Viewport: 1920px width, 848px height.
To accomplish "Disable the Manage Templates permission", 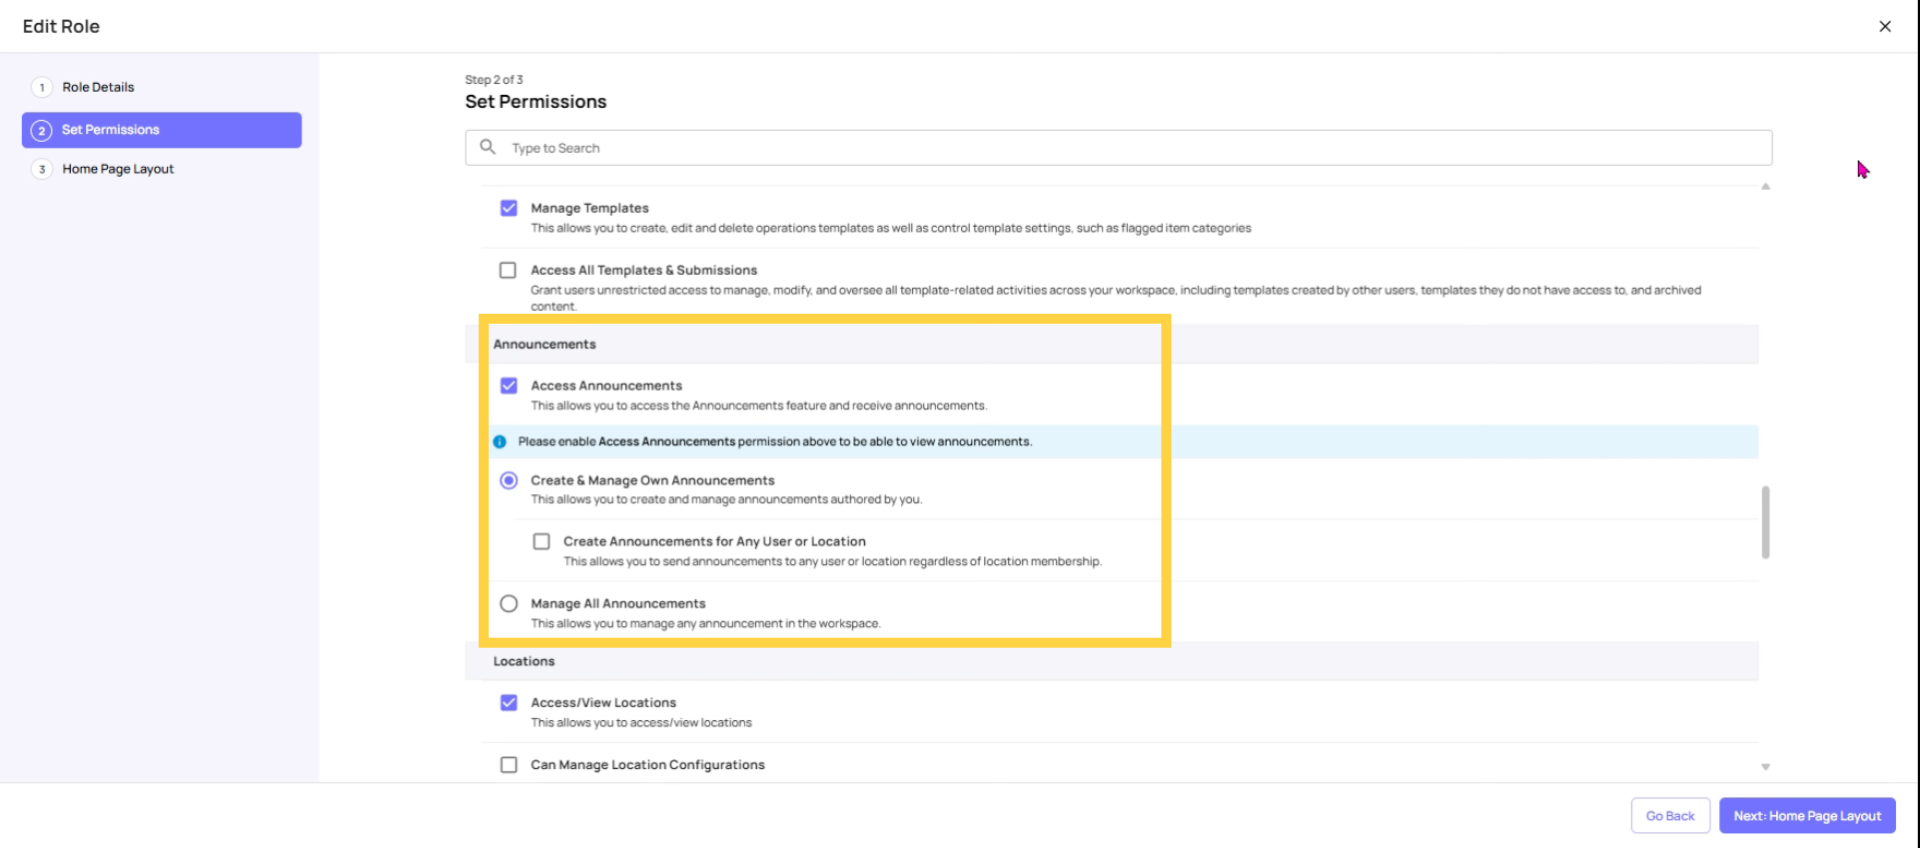I will pos(508,207).
